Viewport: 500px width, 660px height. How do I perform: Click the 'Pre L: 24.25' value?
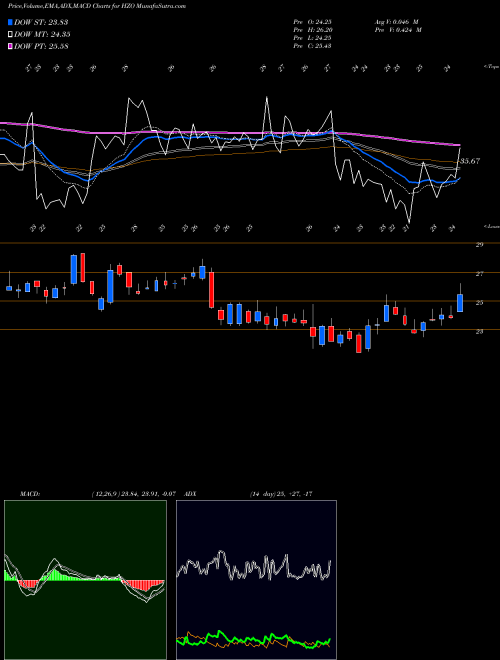tap(312, 38)
